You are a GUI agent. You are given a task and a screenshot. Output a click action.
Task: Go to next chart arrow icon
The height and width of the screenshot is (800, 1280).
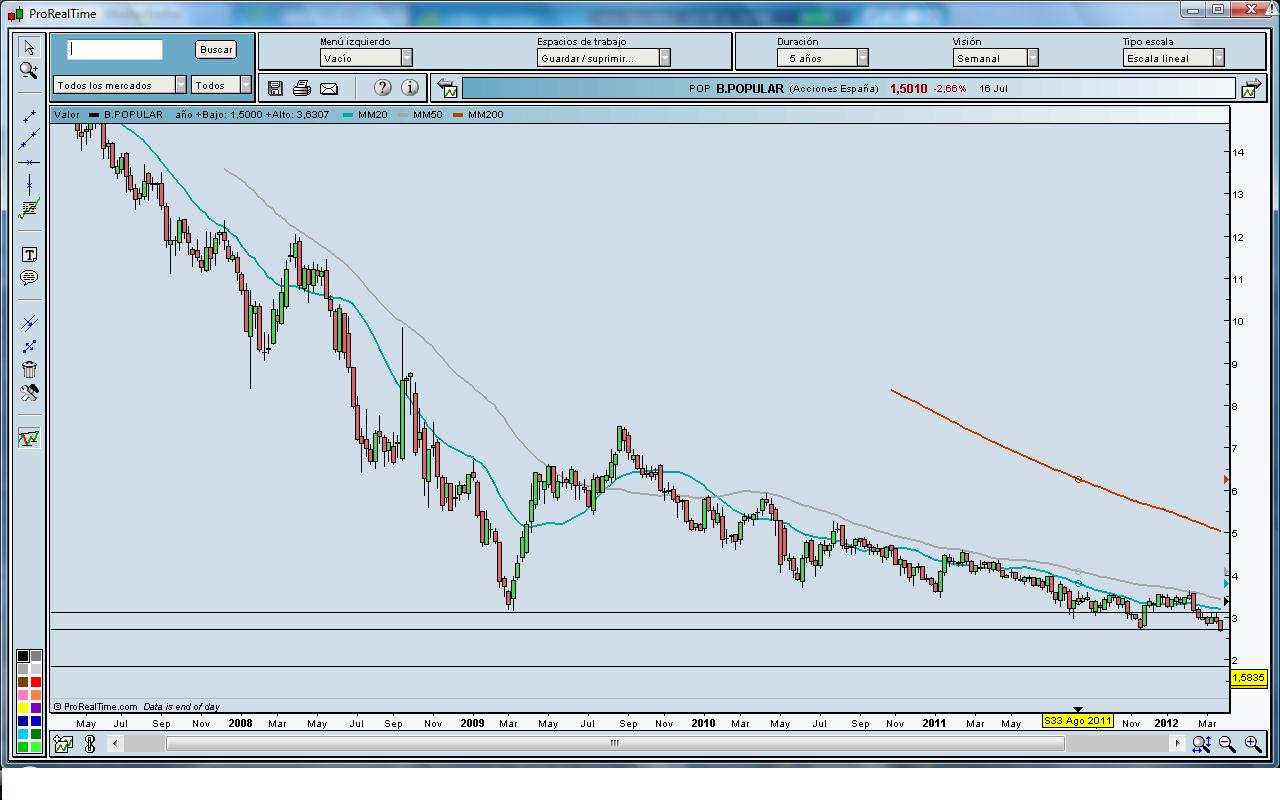(1250, 89)
